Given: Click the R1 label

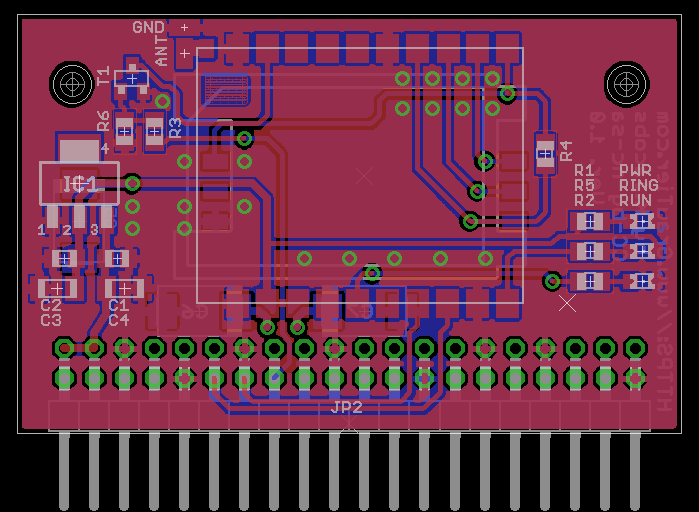Looking at the screenshot, I should [x=584, y=170].
